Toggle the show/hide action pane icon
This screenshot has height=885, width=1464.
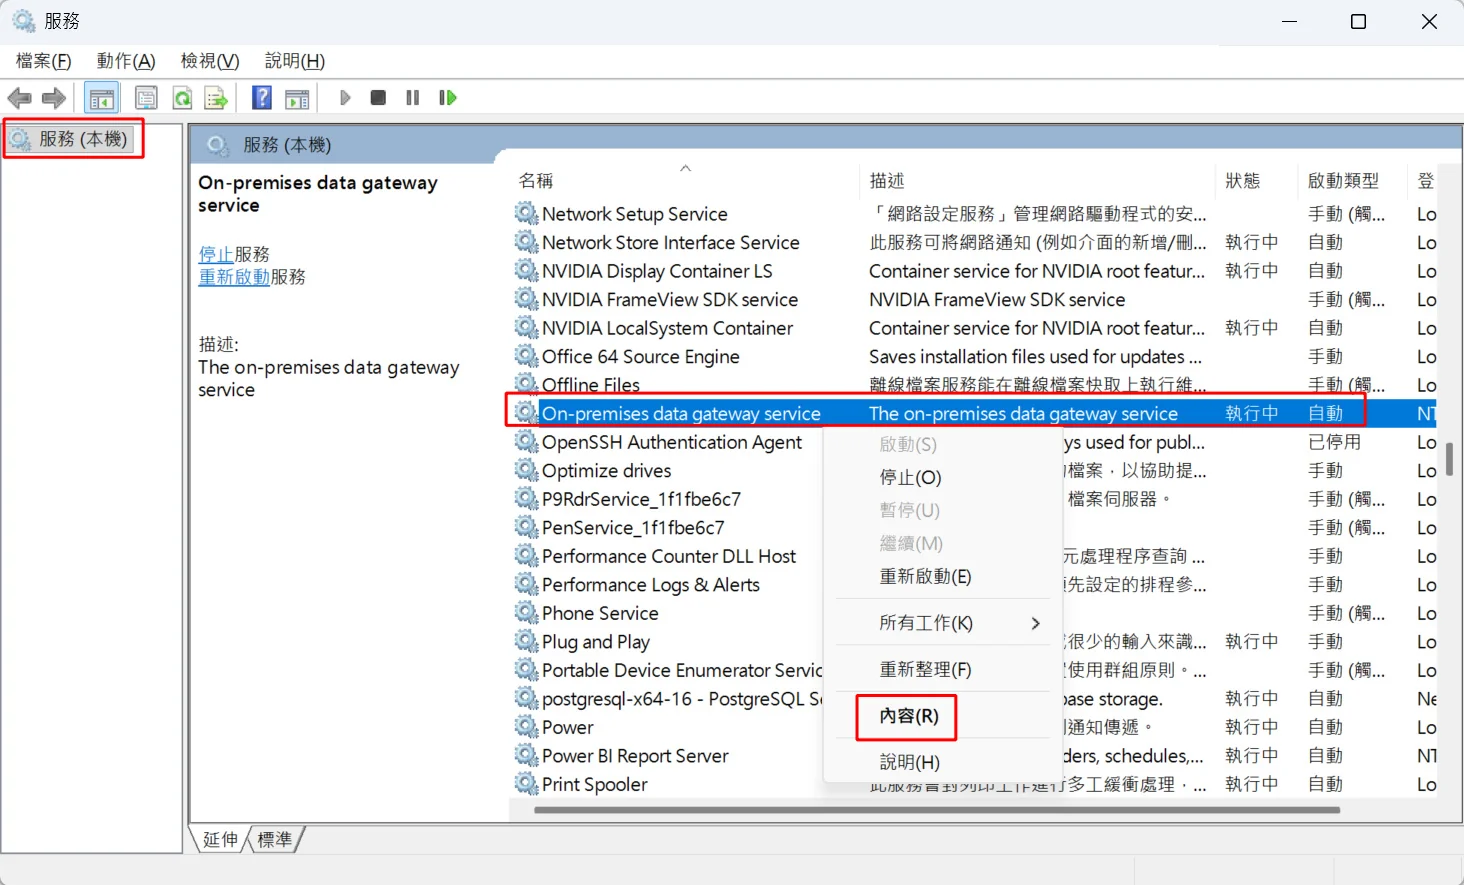click(297, 98)
